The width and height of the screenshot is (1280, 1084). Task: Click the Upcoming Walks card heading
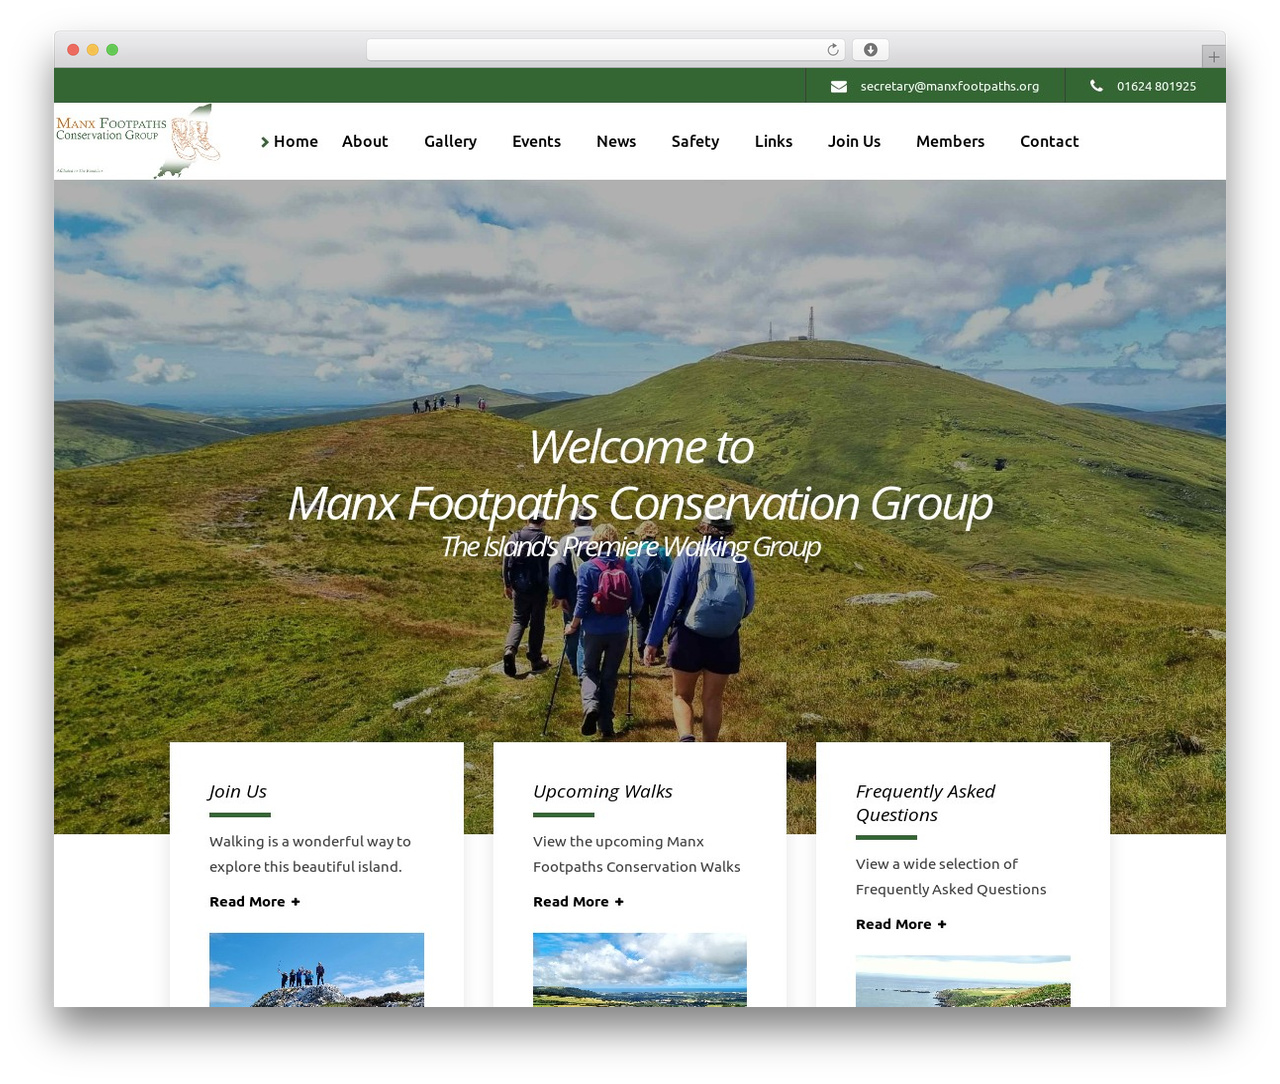point(602,791)
